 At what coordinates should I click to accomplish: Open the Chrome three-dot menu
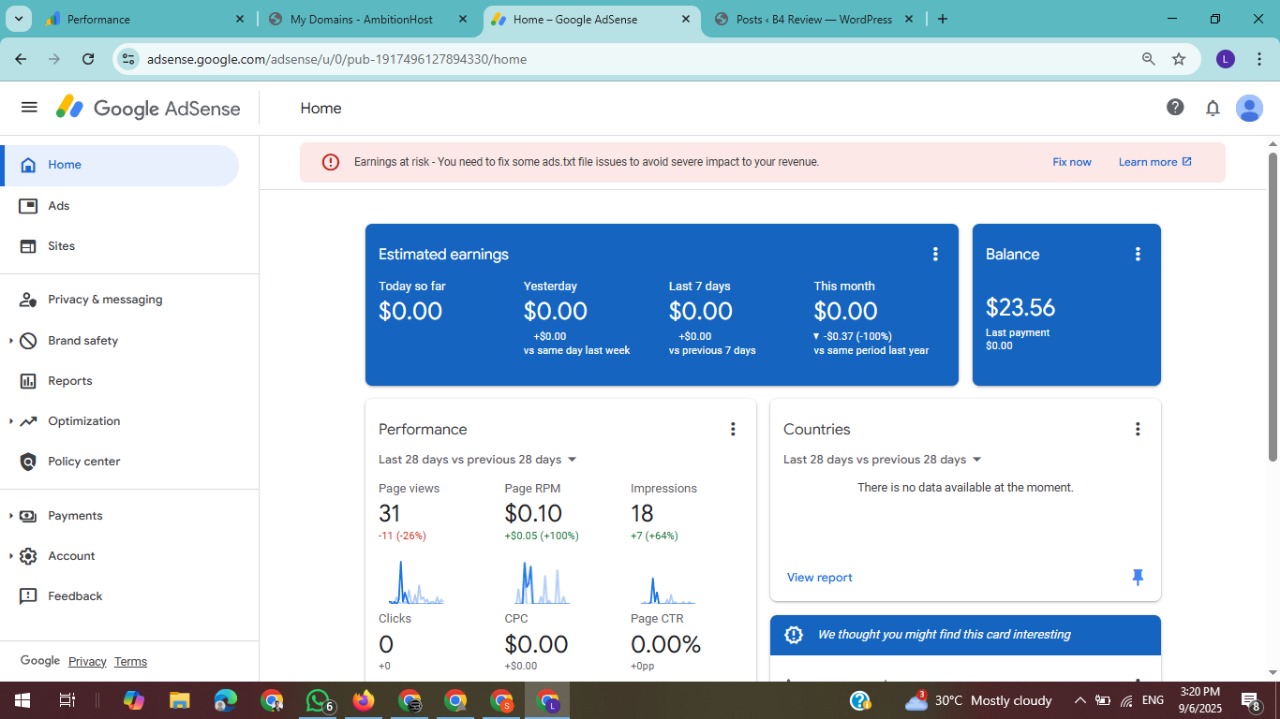(x=1259, y=59)
